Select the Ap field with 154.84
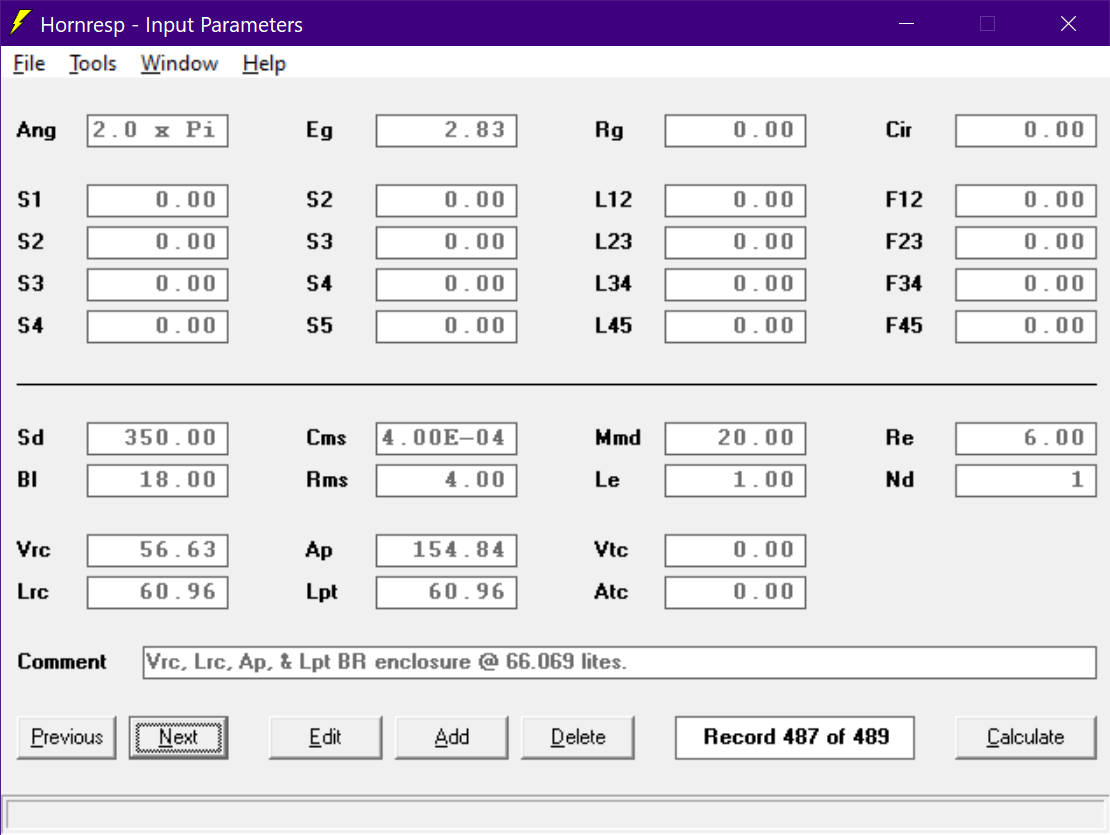This screenshot has width=1110, height=835. pyautogui.click(x=446, y=550)
